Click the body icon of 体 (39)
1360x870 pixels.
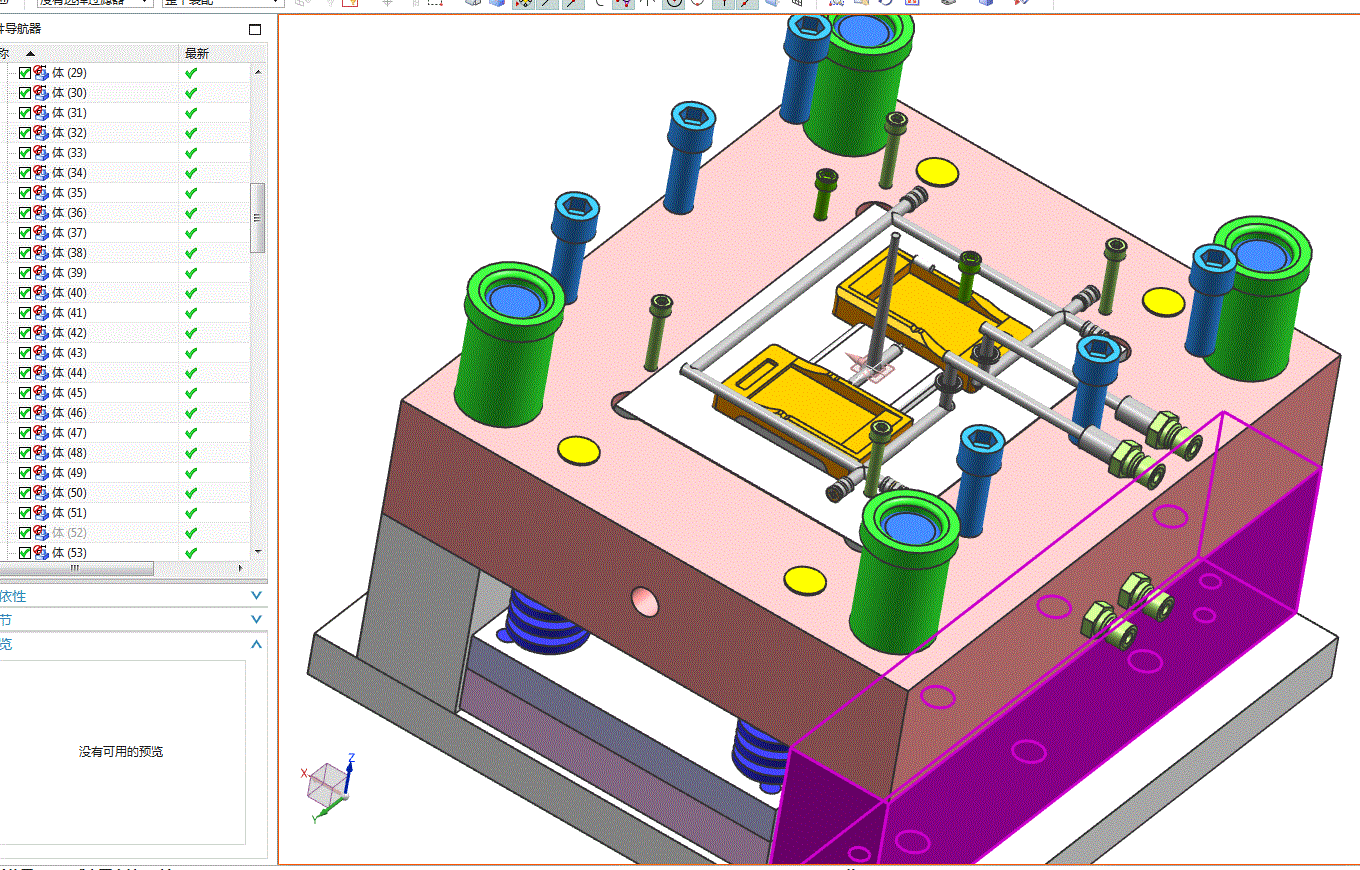(41, 273)
